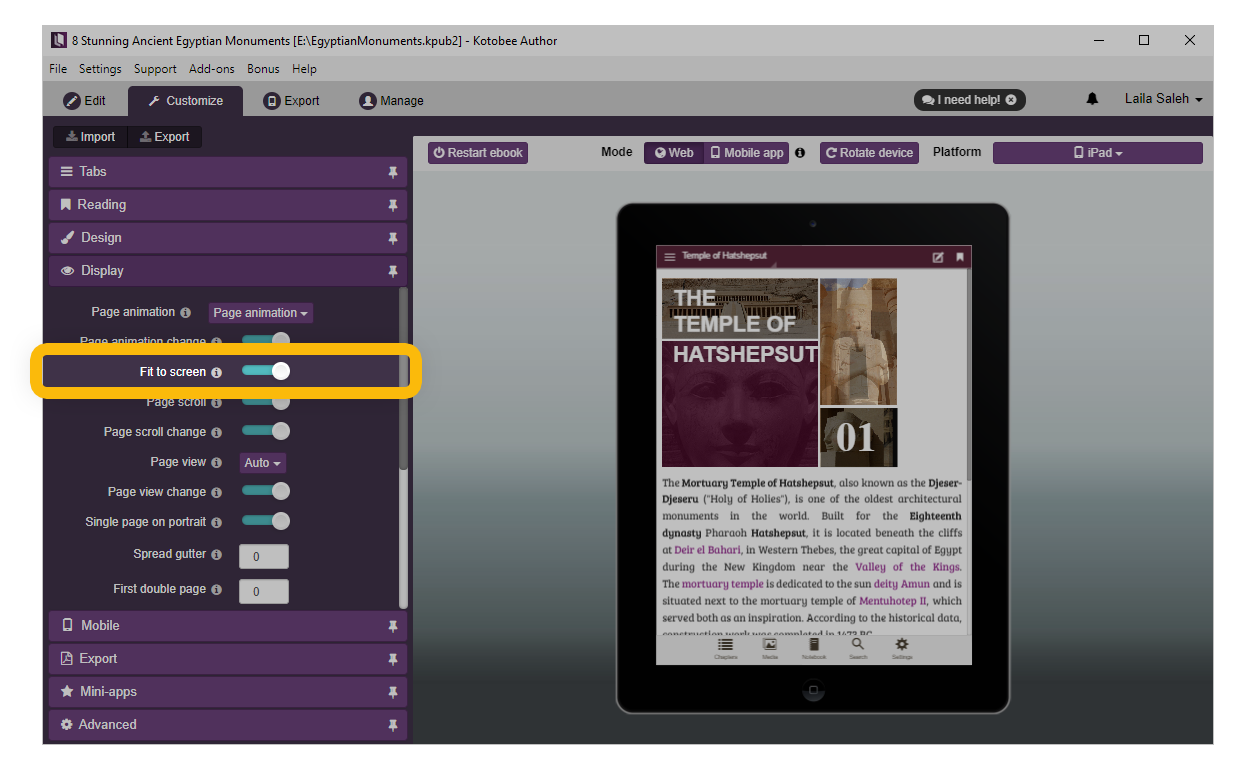Click I need help! button
Screen dimensions: 1250x770
click(970, 100)
